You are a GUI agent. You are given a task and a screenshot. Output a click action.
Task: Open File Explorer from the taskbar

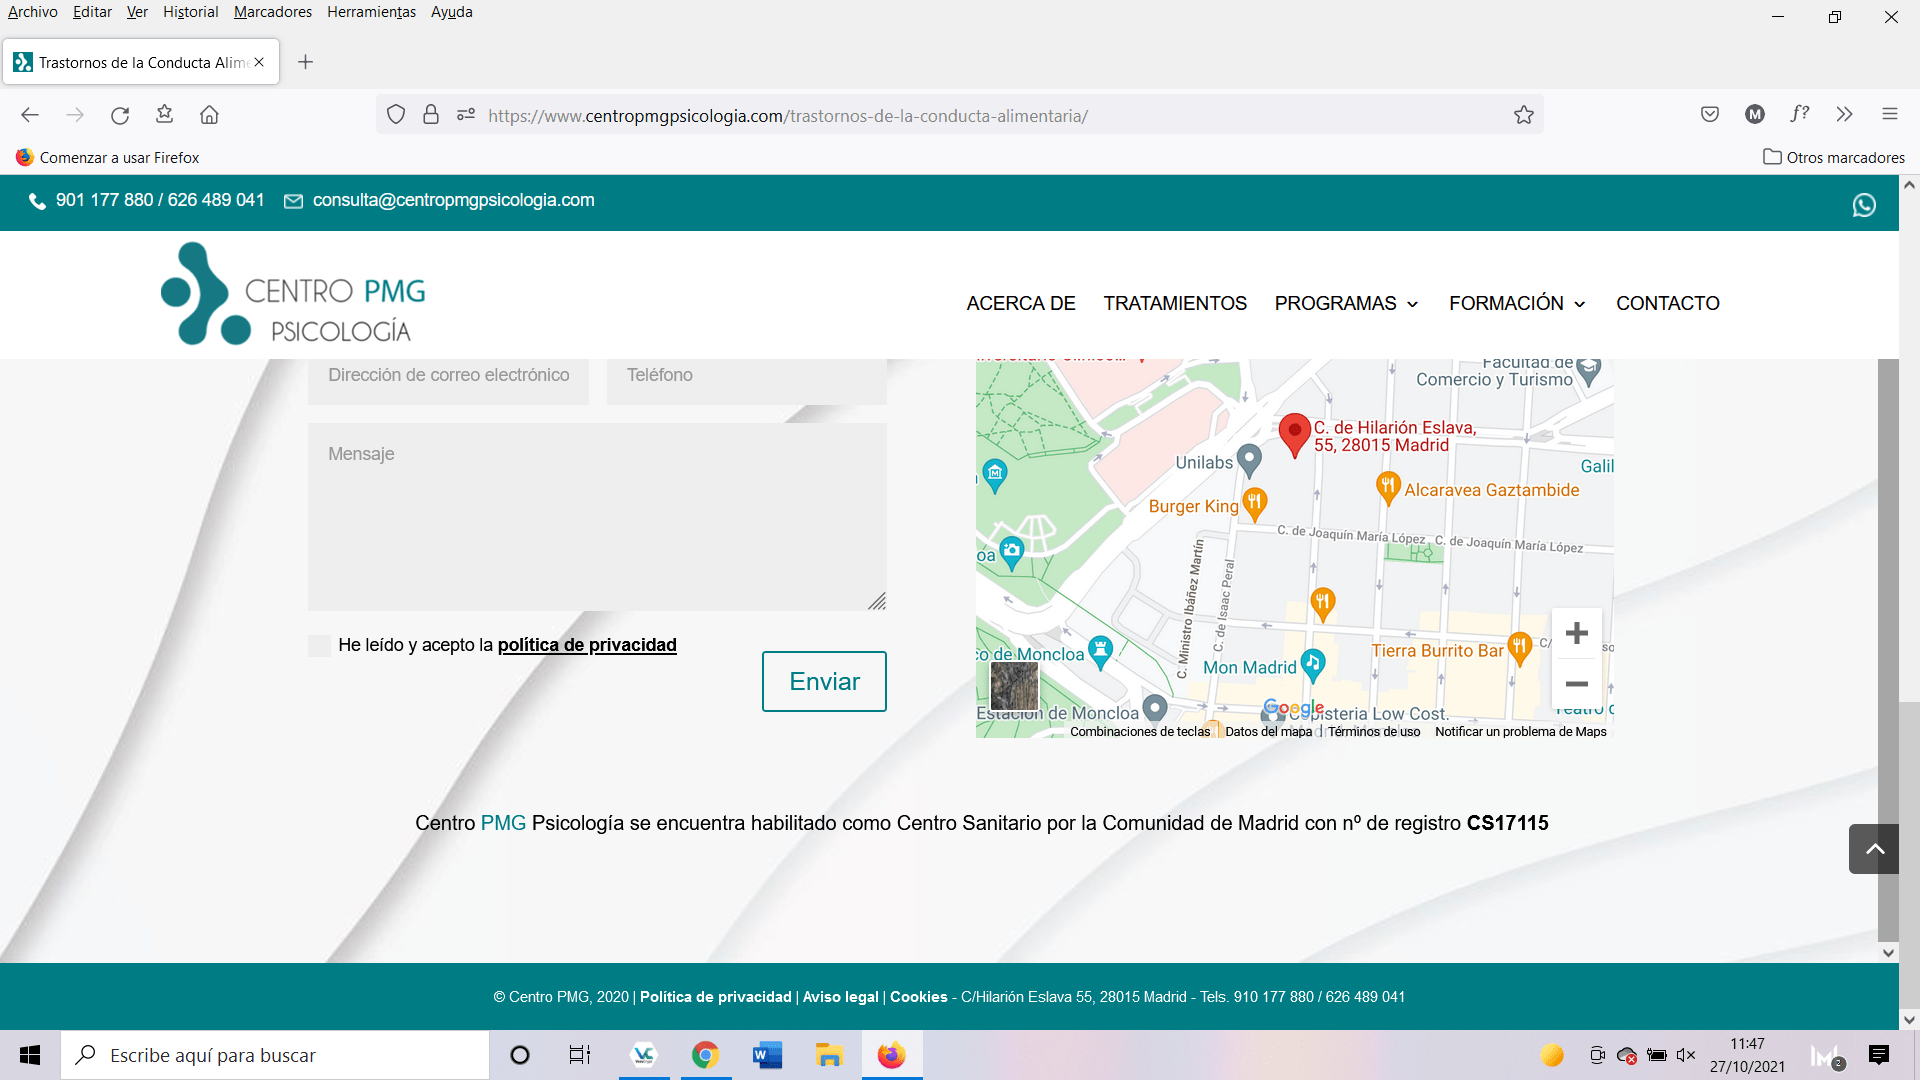click(x=829, y=1055)
